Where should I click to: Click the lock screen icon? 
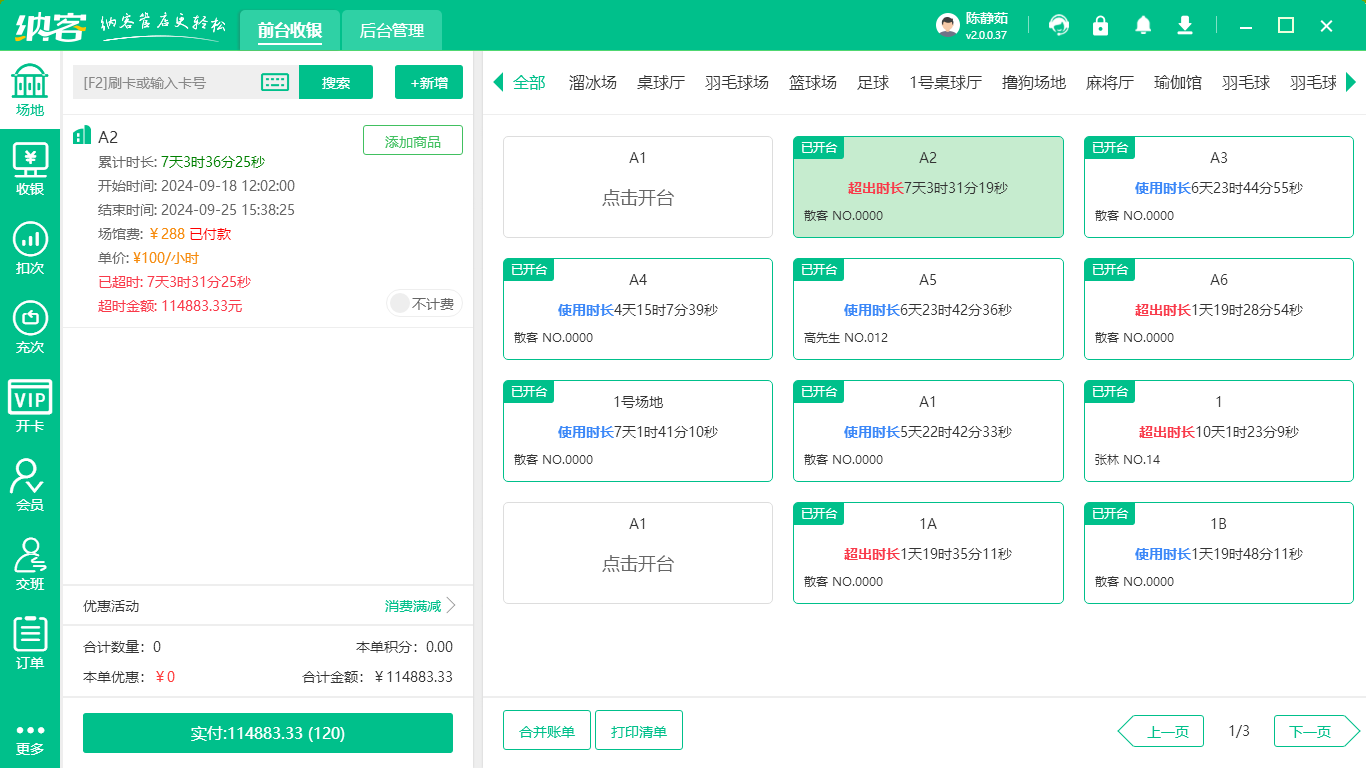(1100, 26)
